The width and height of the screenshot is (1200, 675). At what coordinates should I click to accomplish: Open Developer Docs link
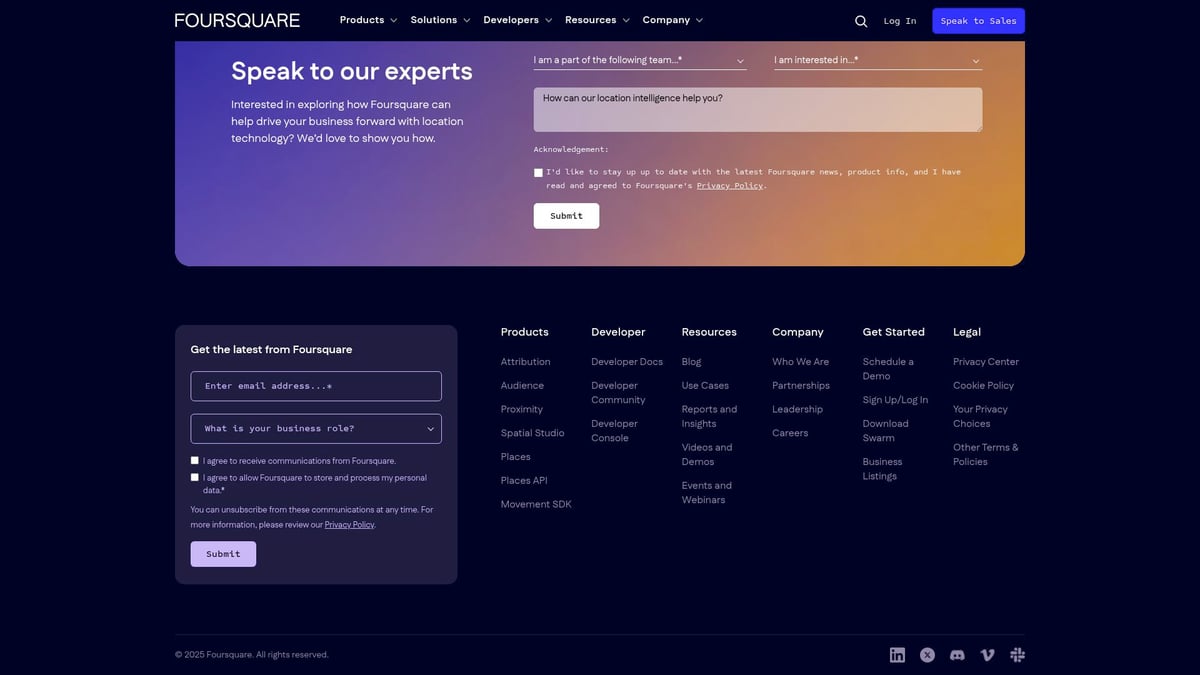627,362
